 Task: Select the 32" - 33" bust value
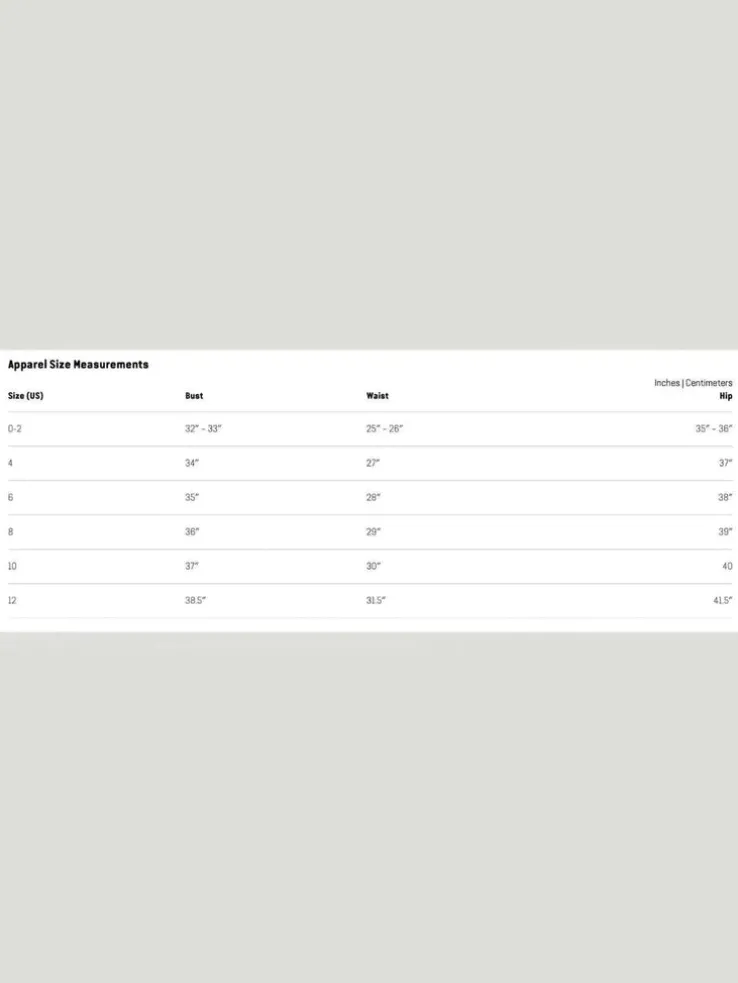203,429
